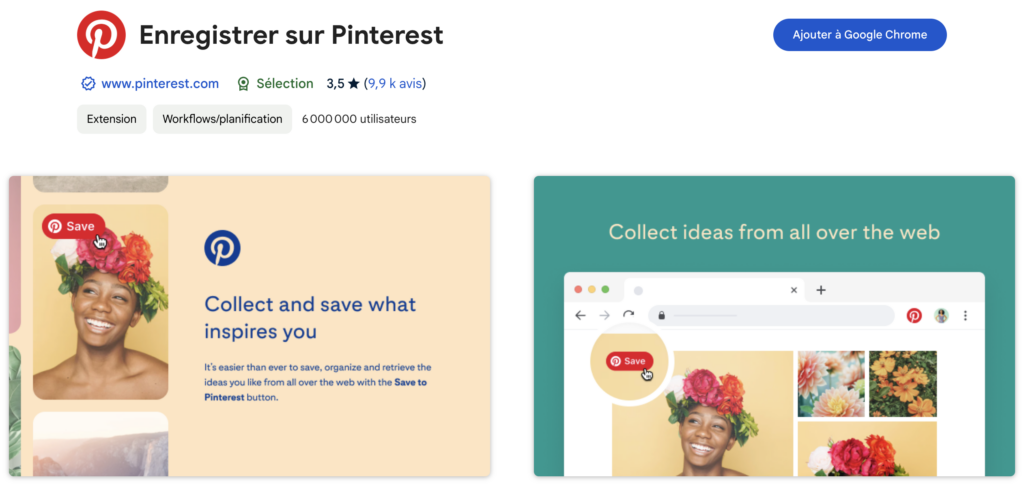This screenshot has width=1024, height=484.
Task: Click the Pinterest extension icon in mock toolbar
Action: [x=914, y=315]
